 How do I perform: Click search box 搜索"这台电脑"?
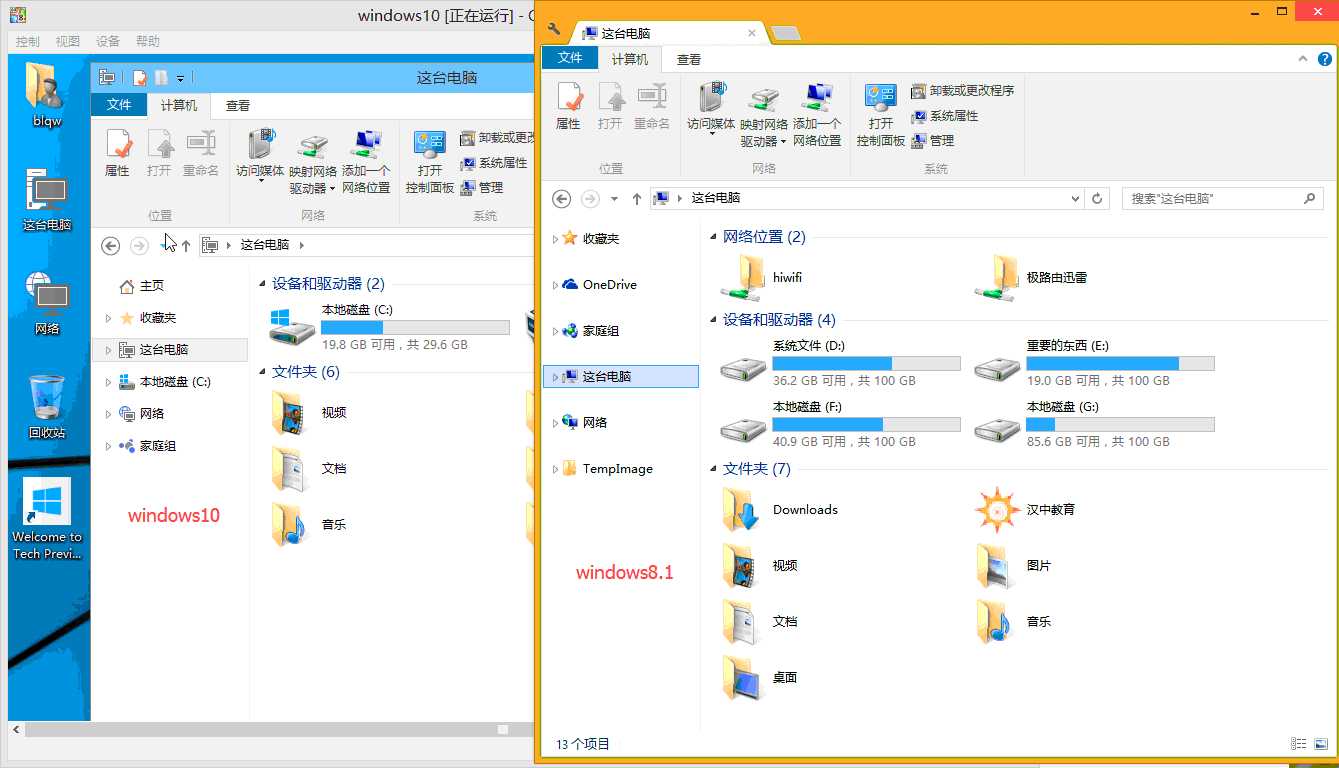(1223, 199)
